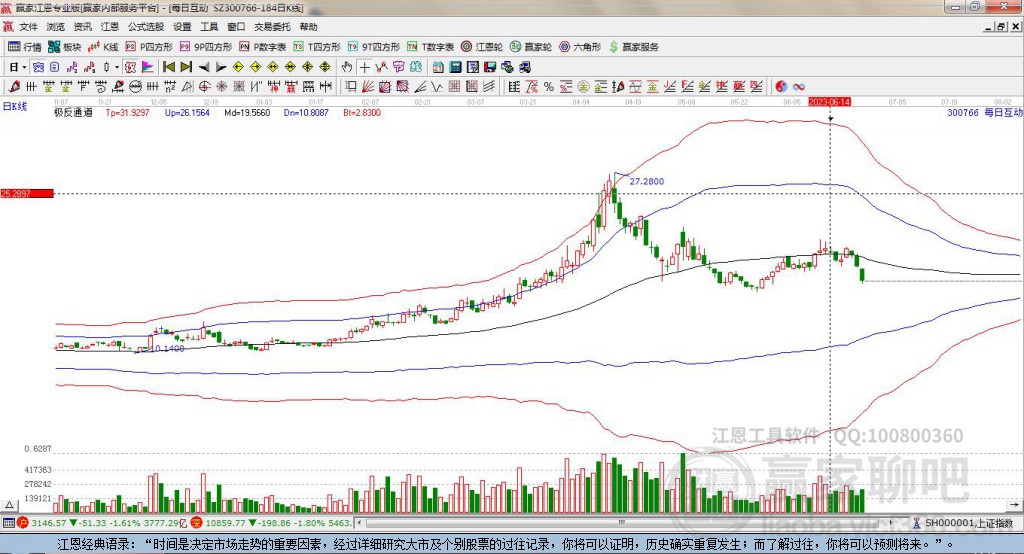Click the yin-yang icon
This screenshot has height=554, width=1024.
(x=781, y=86)
